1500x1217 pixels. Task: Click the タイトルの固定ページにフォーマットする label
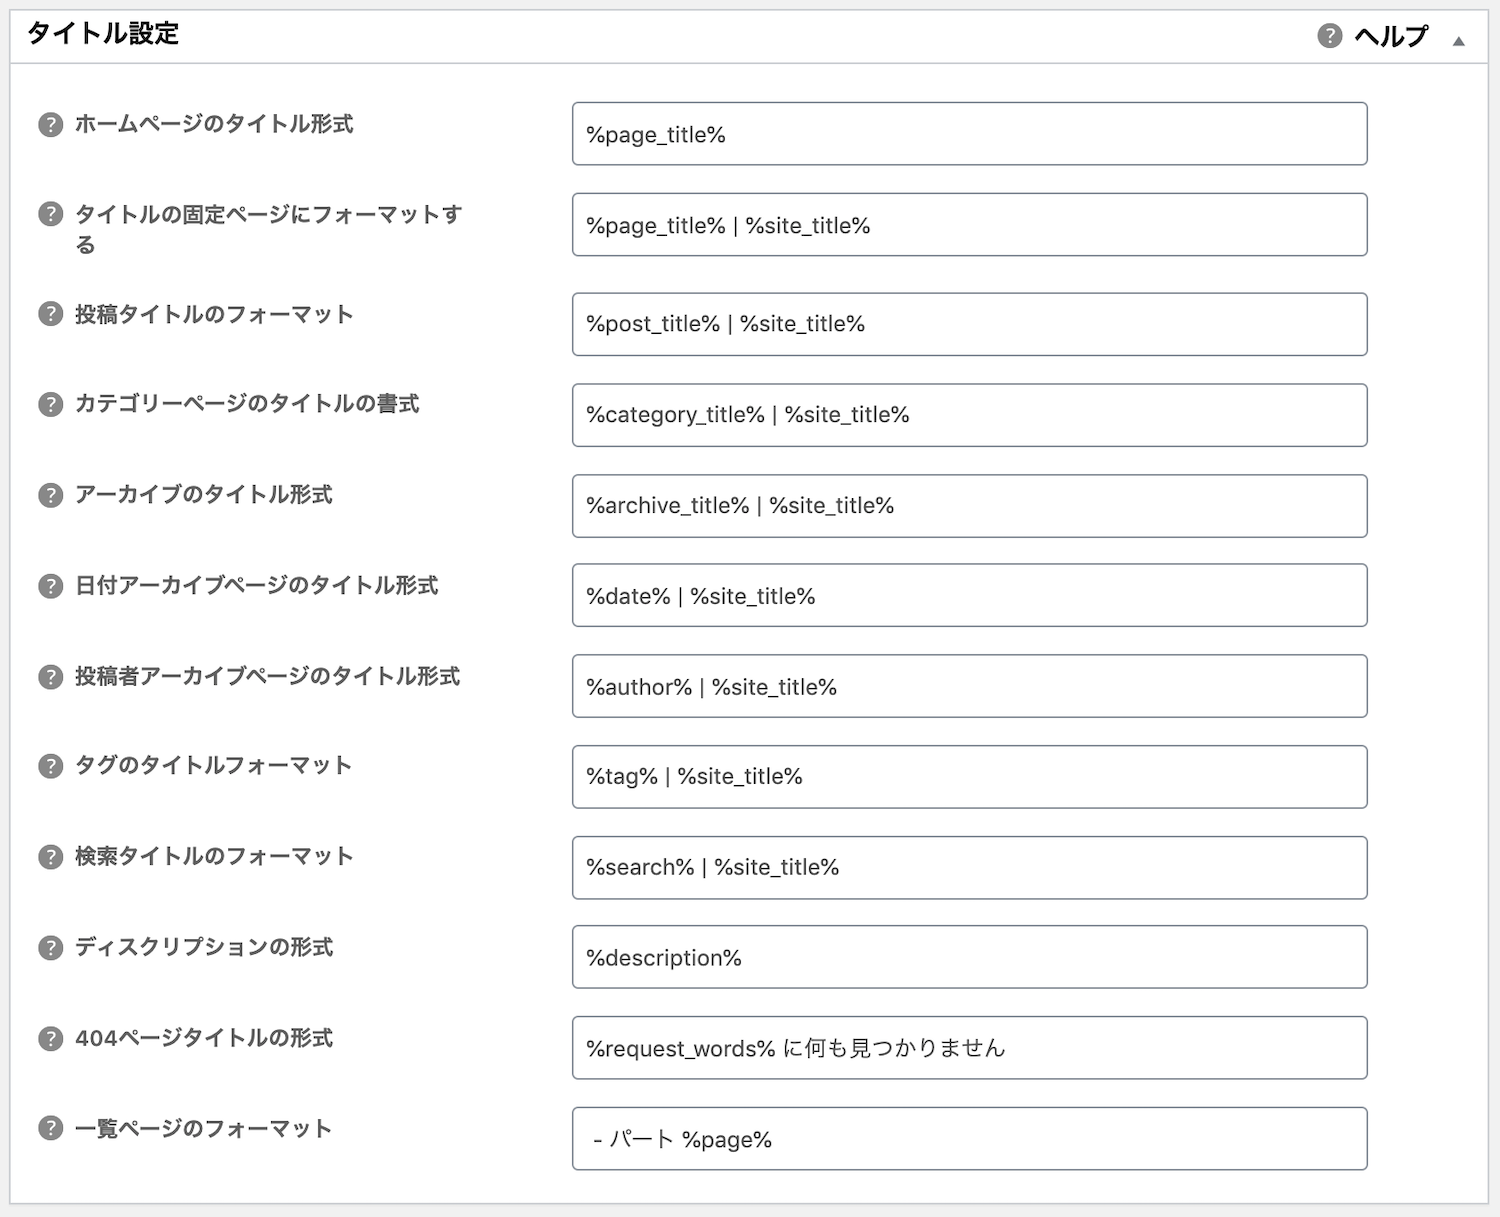[268, 229]
